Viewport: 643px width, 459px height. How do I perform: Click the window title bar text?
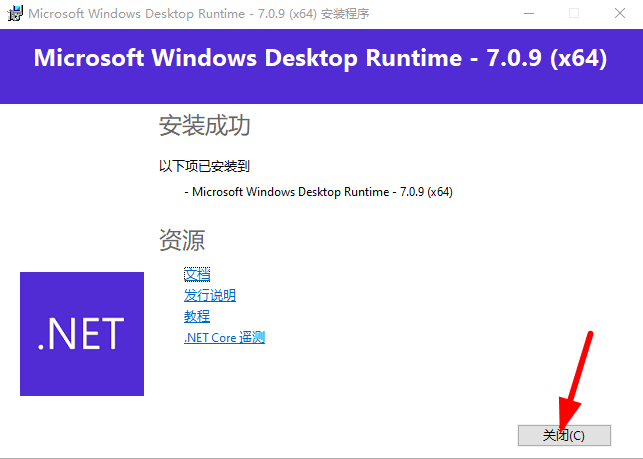click(x=199, y=14)
